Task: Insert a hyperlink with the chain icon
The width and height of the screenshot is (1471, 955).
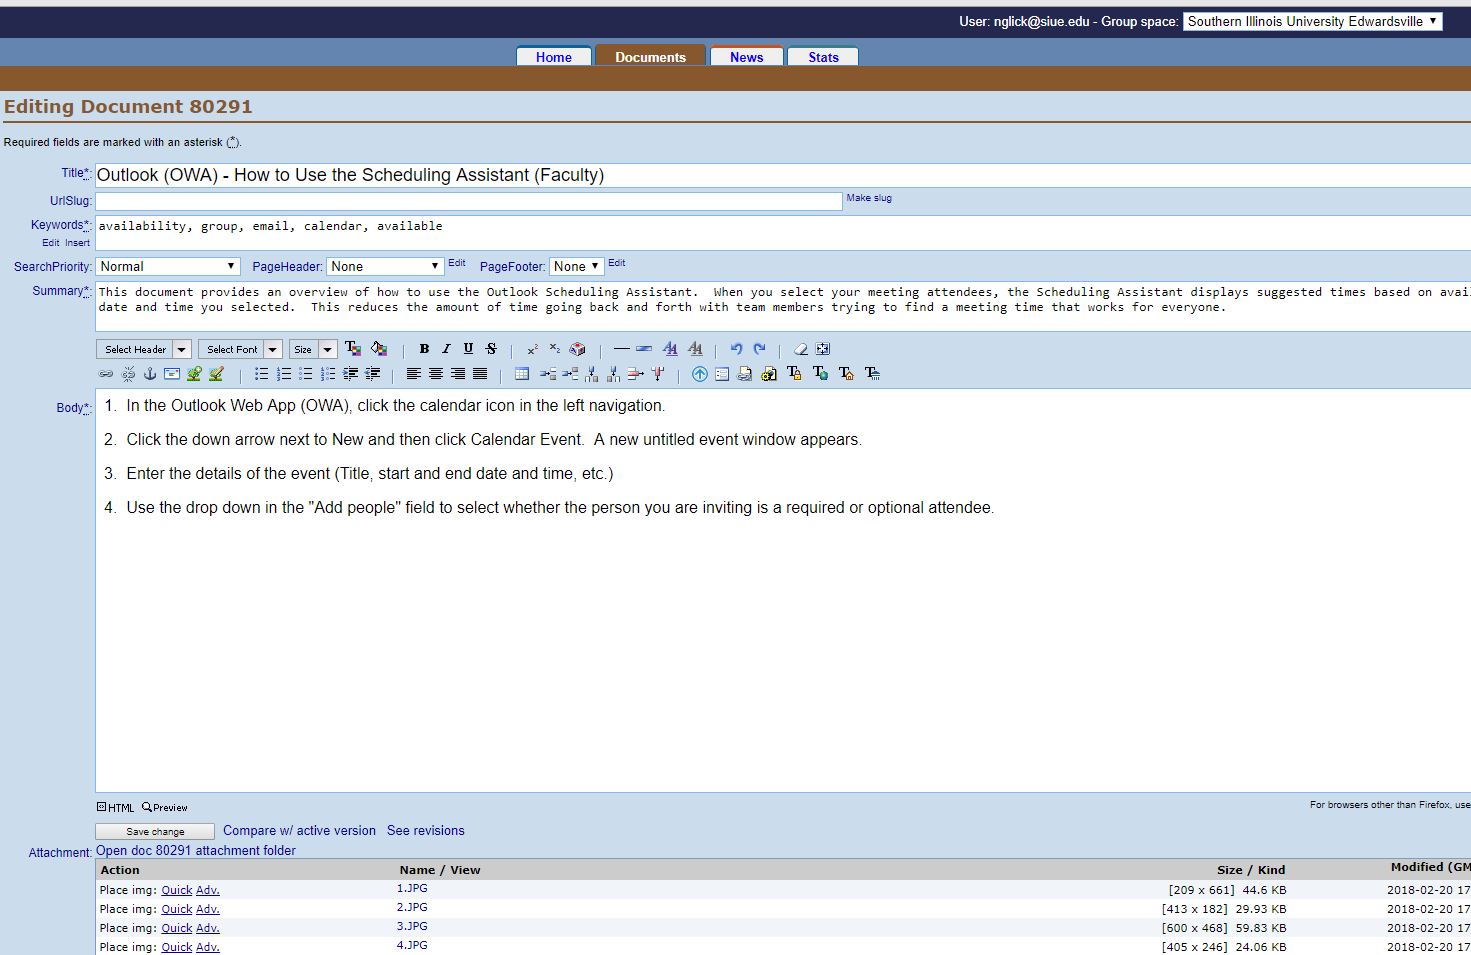Action: [106, 374]
